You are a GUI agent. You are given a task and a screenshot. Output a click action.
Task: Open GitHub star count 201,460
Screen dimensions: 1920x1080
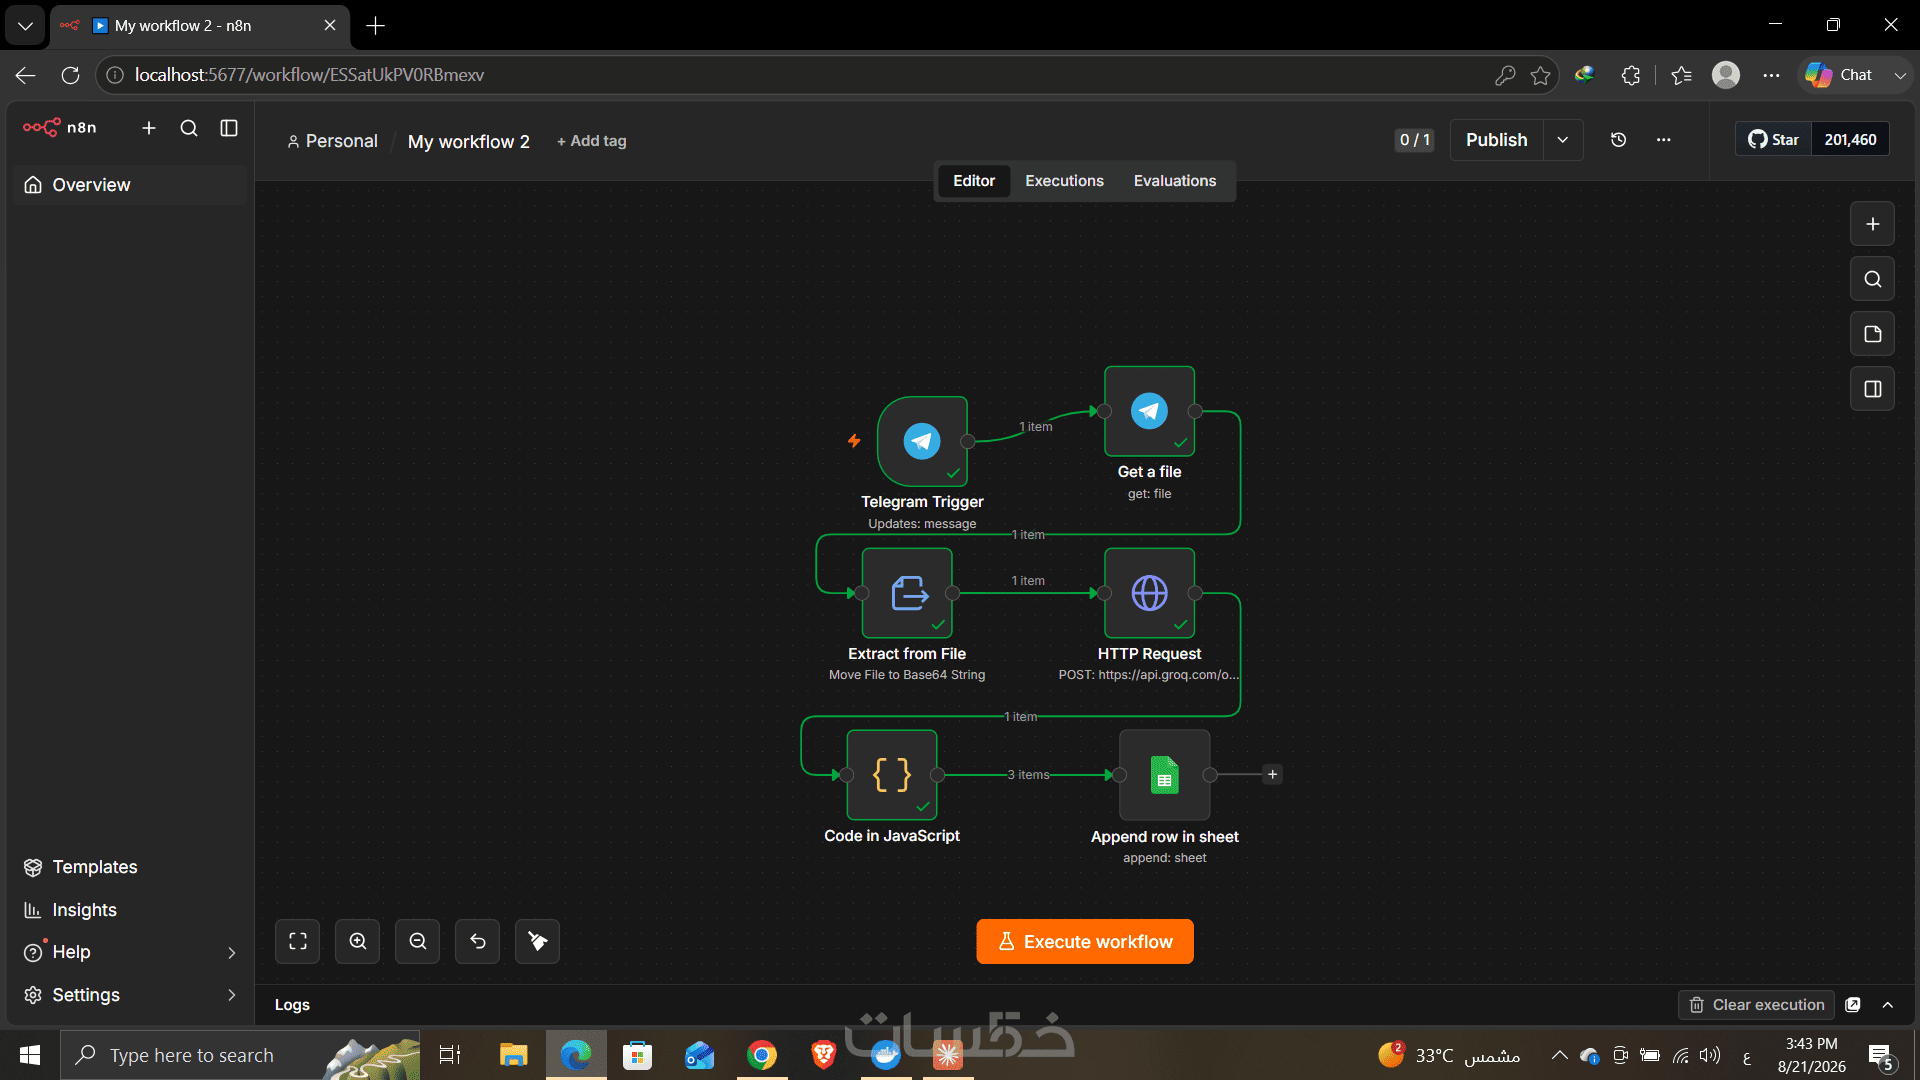[1850, 140]
